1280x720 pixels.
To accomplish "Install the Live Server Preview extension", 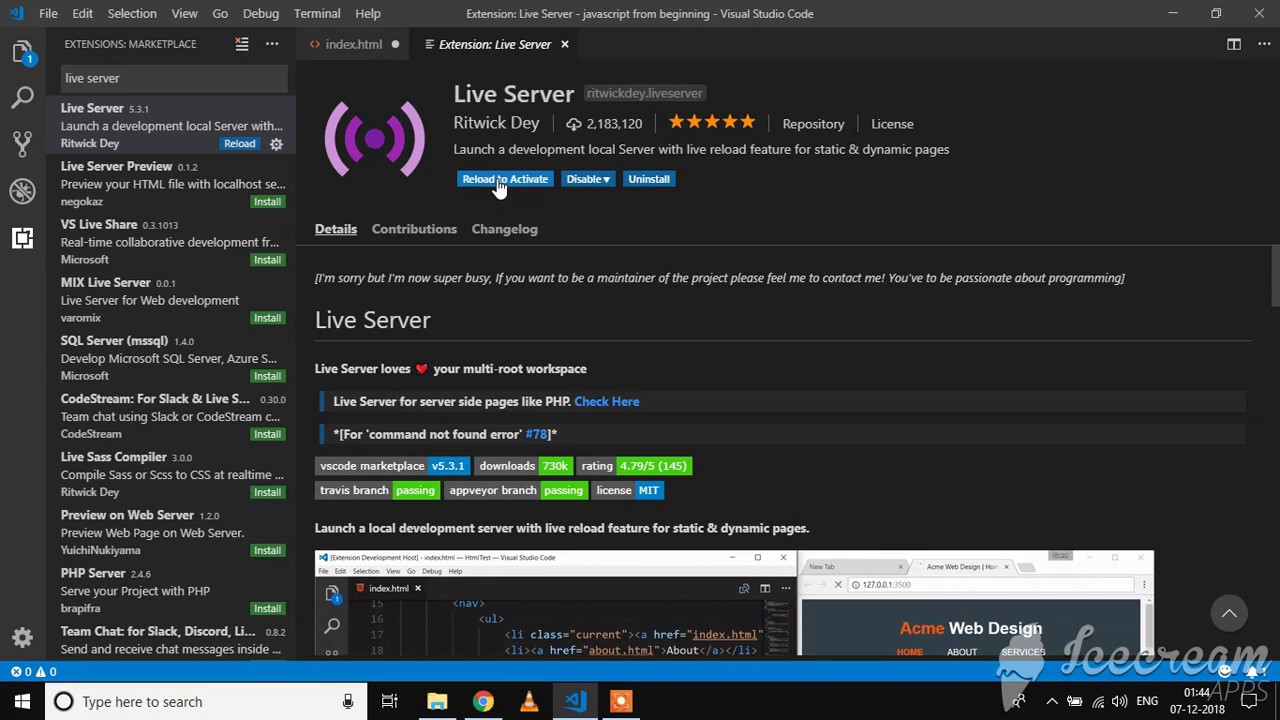I will click(x=267, y=202).
